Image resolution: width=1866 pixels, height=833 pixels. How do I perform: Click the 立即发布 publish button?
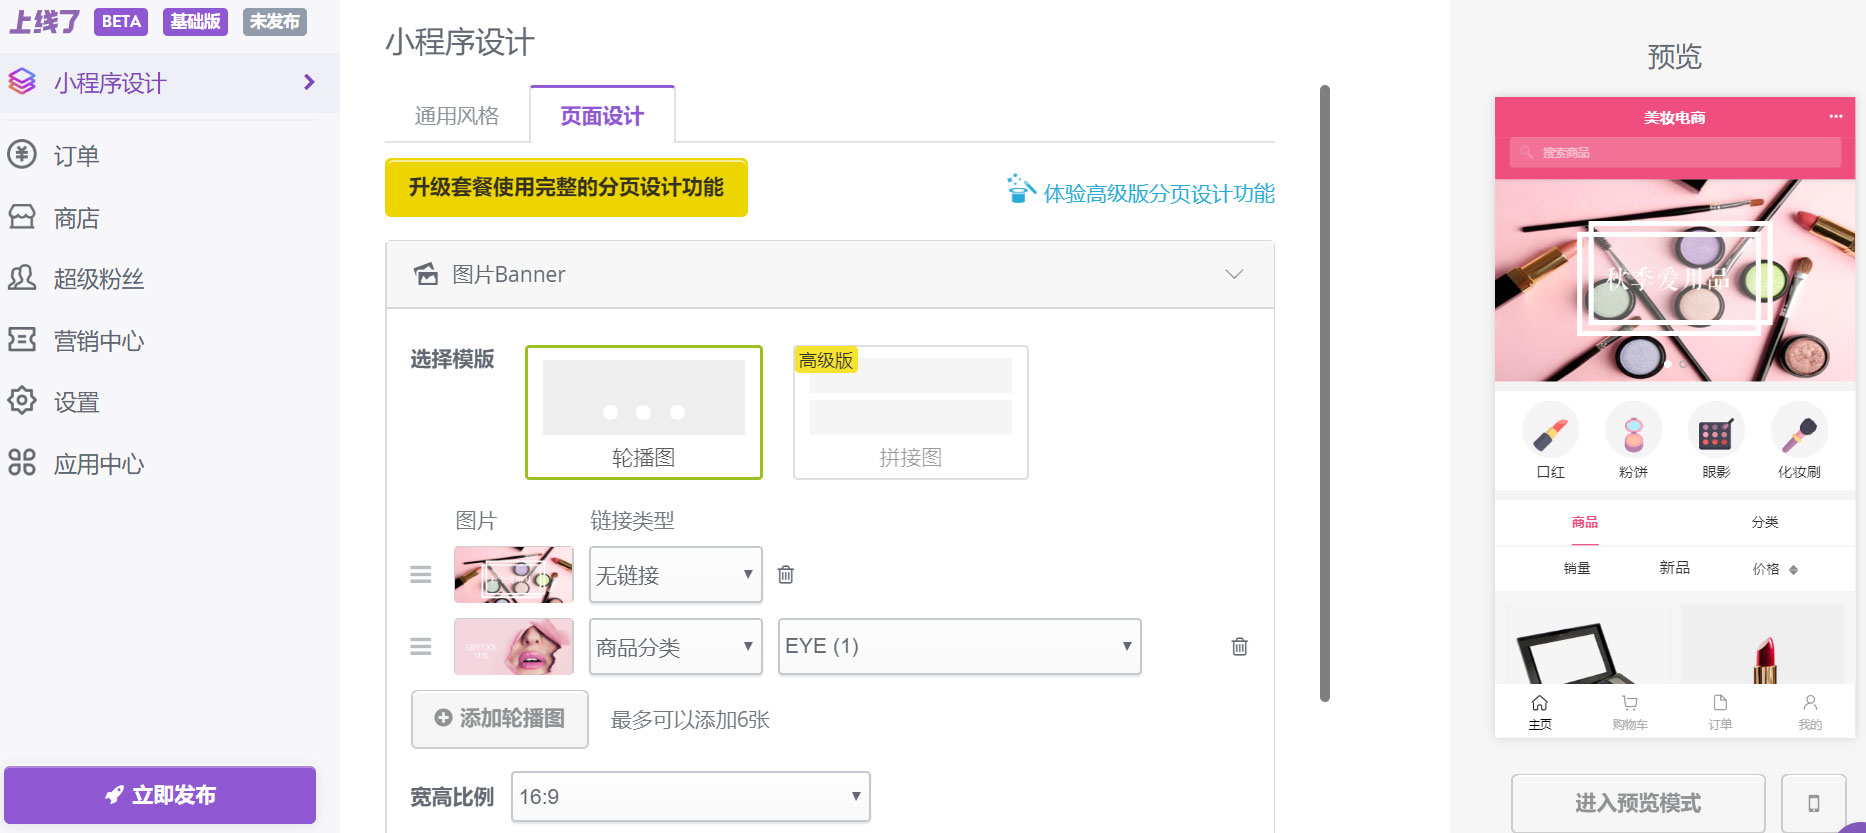(x=160, y=794)
